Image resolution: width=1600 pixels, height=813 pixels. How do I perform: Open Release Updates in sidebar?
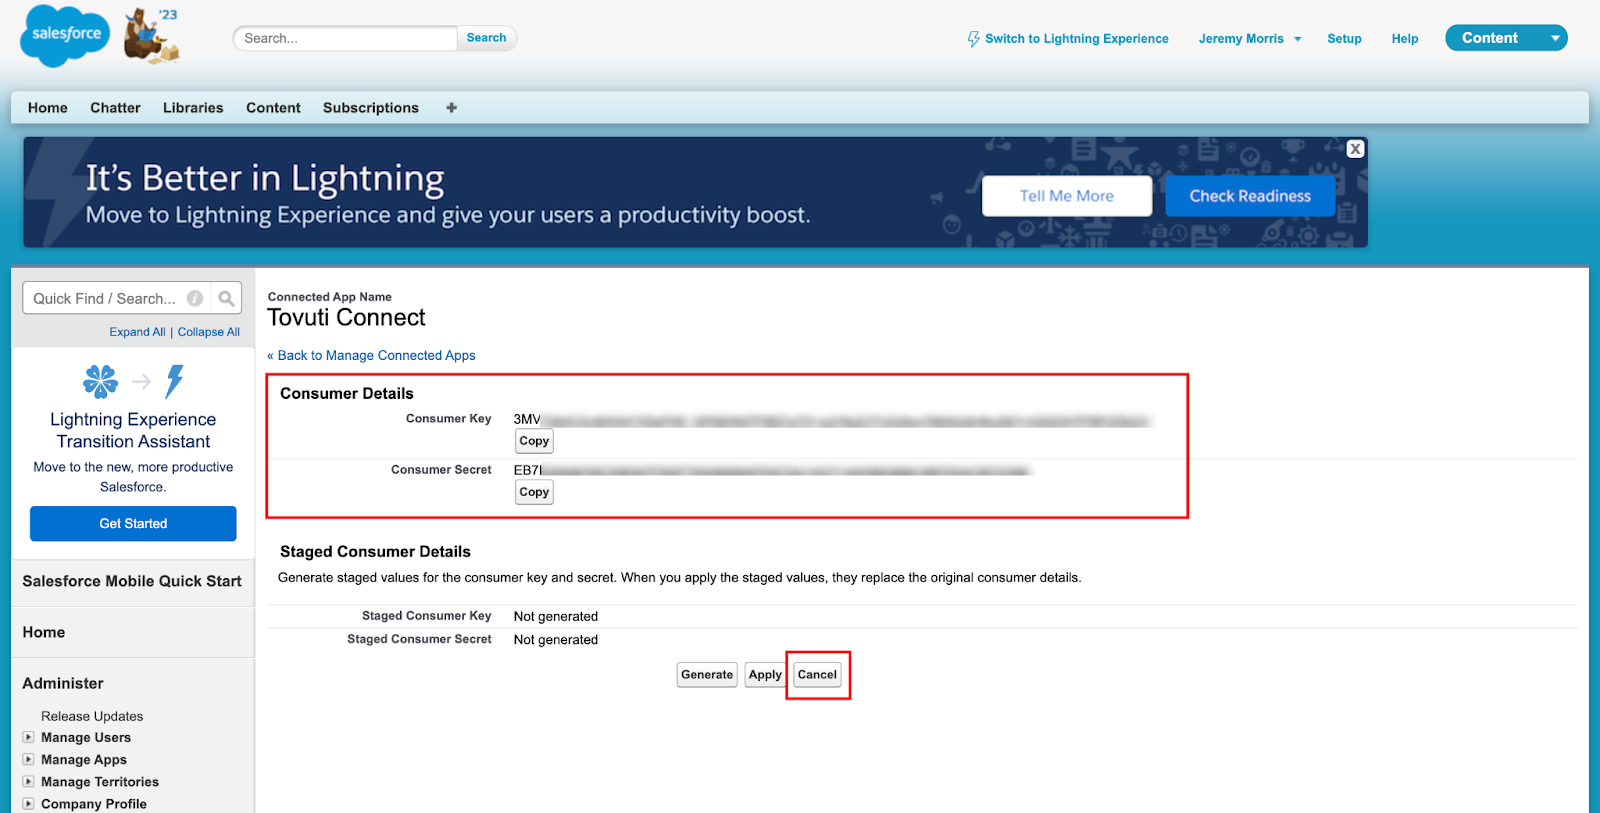point(92,716)
